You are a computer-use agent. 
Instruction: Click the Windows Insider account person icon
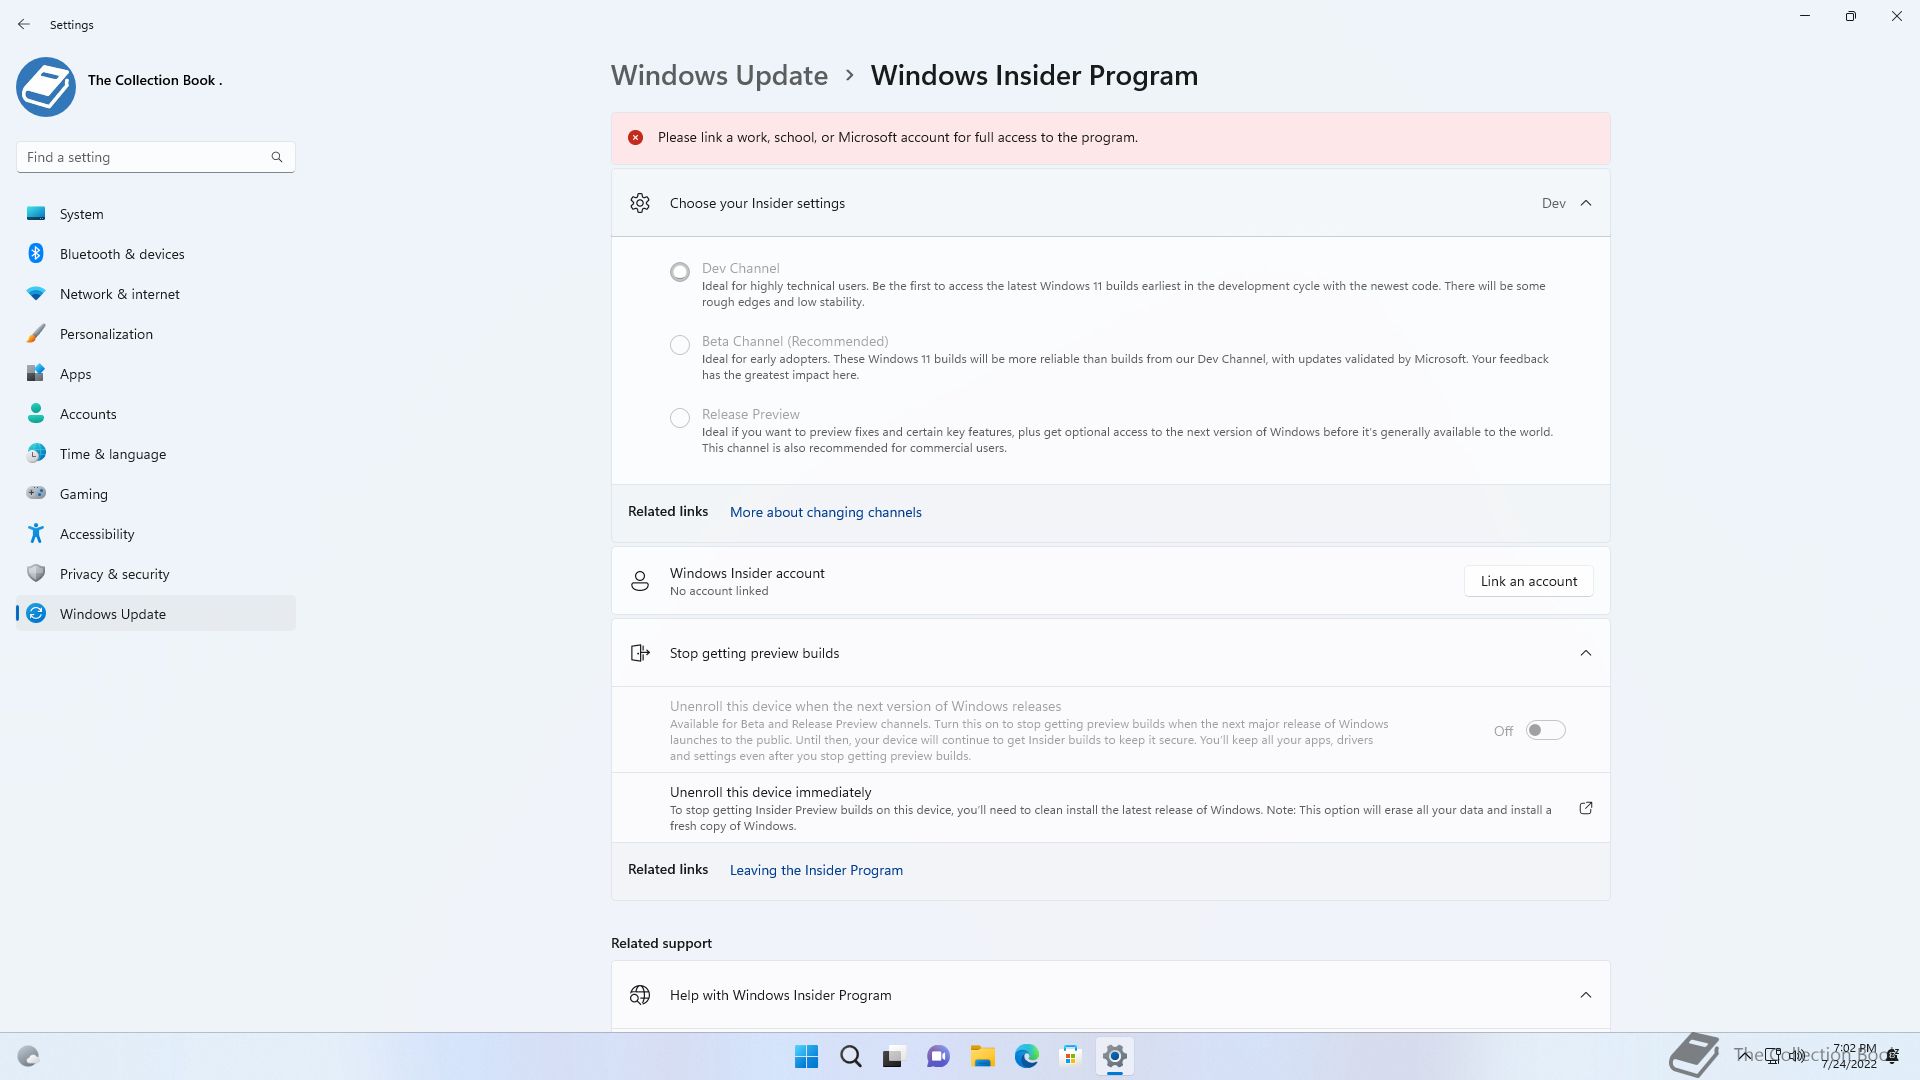point(640,581)
